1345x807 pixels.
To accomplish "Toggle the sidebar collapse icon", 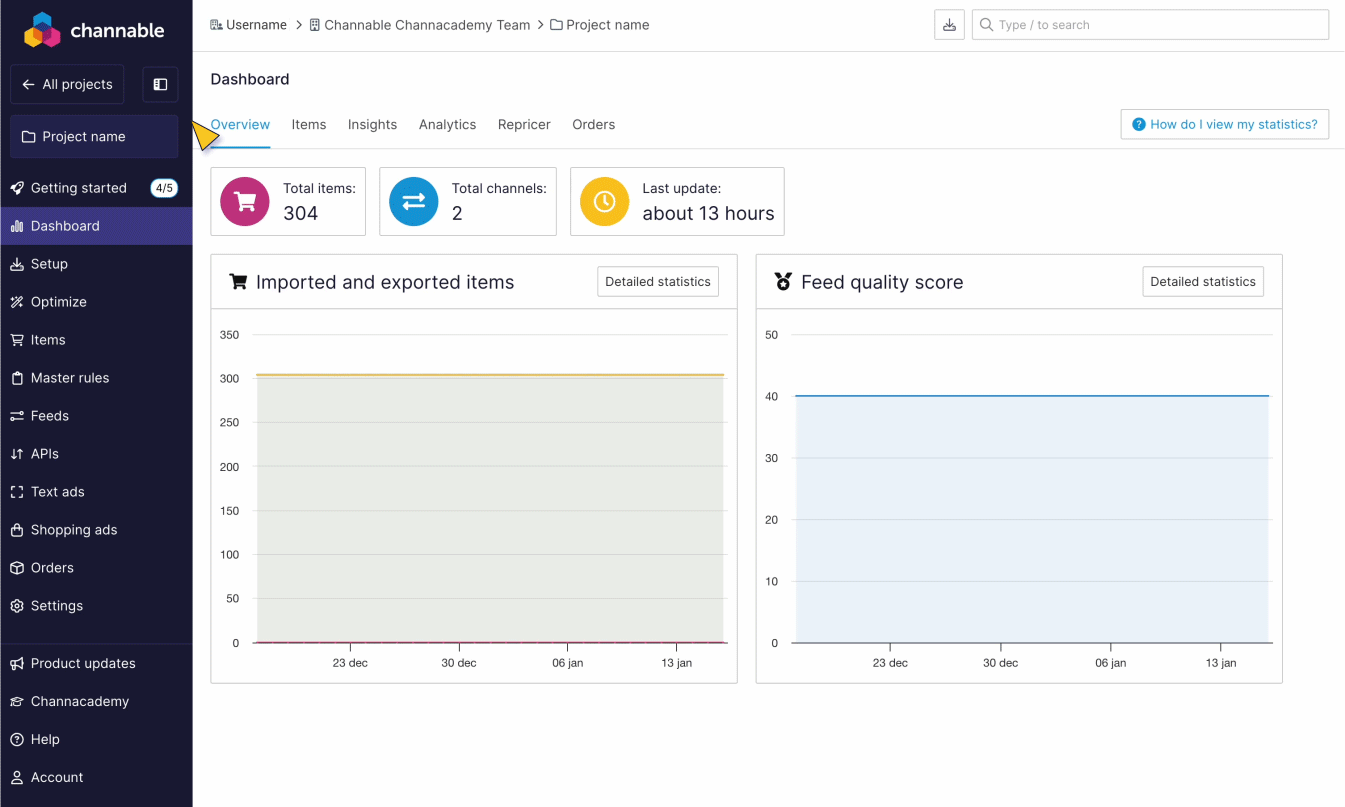I will [x=160, y=84].
